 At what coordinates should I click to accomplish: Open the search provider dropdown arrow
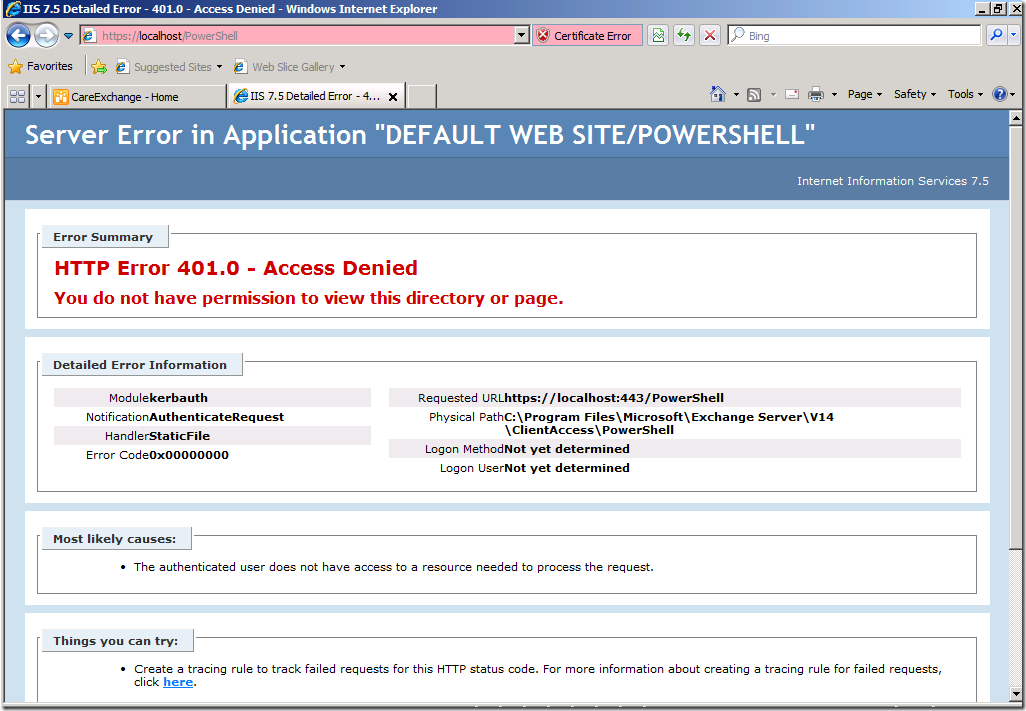1014,36
